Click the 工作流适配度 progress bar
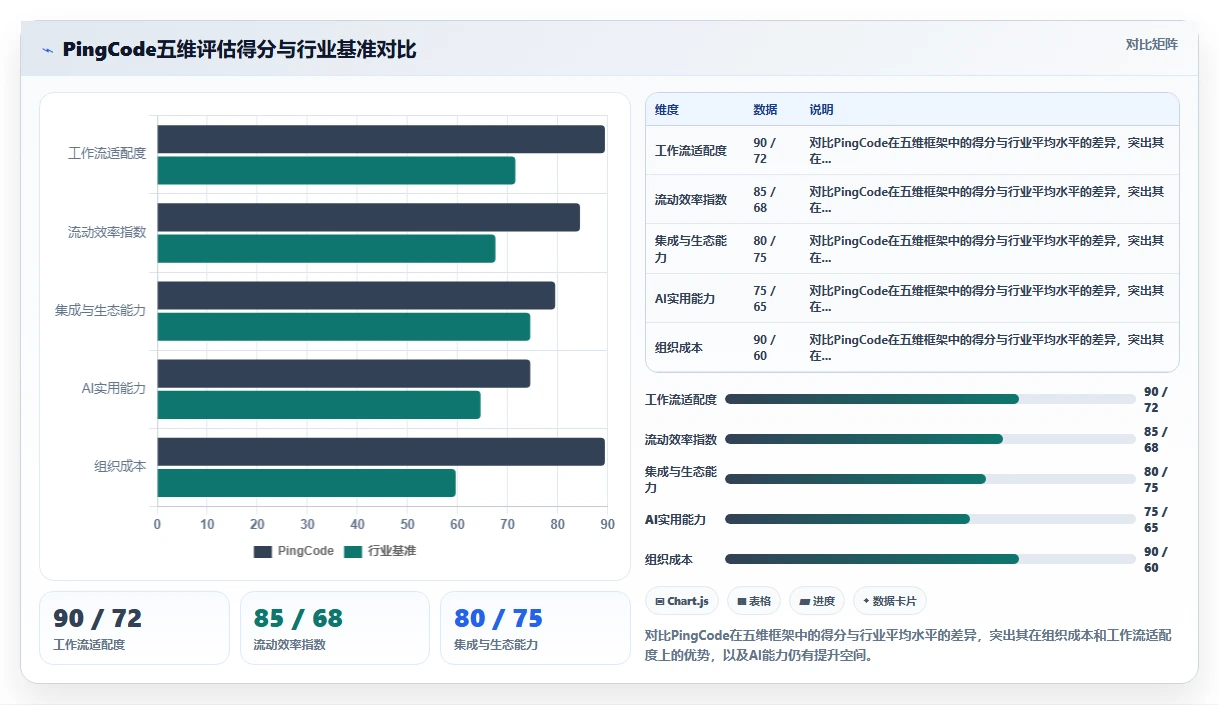The height and width of the screenshot is (705, 1219). pyautogui.click(x=930, y=399)
